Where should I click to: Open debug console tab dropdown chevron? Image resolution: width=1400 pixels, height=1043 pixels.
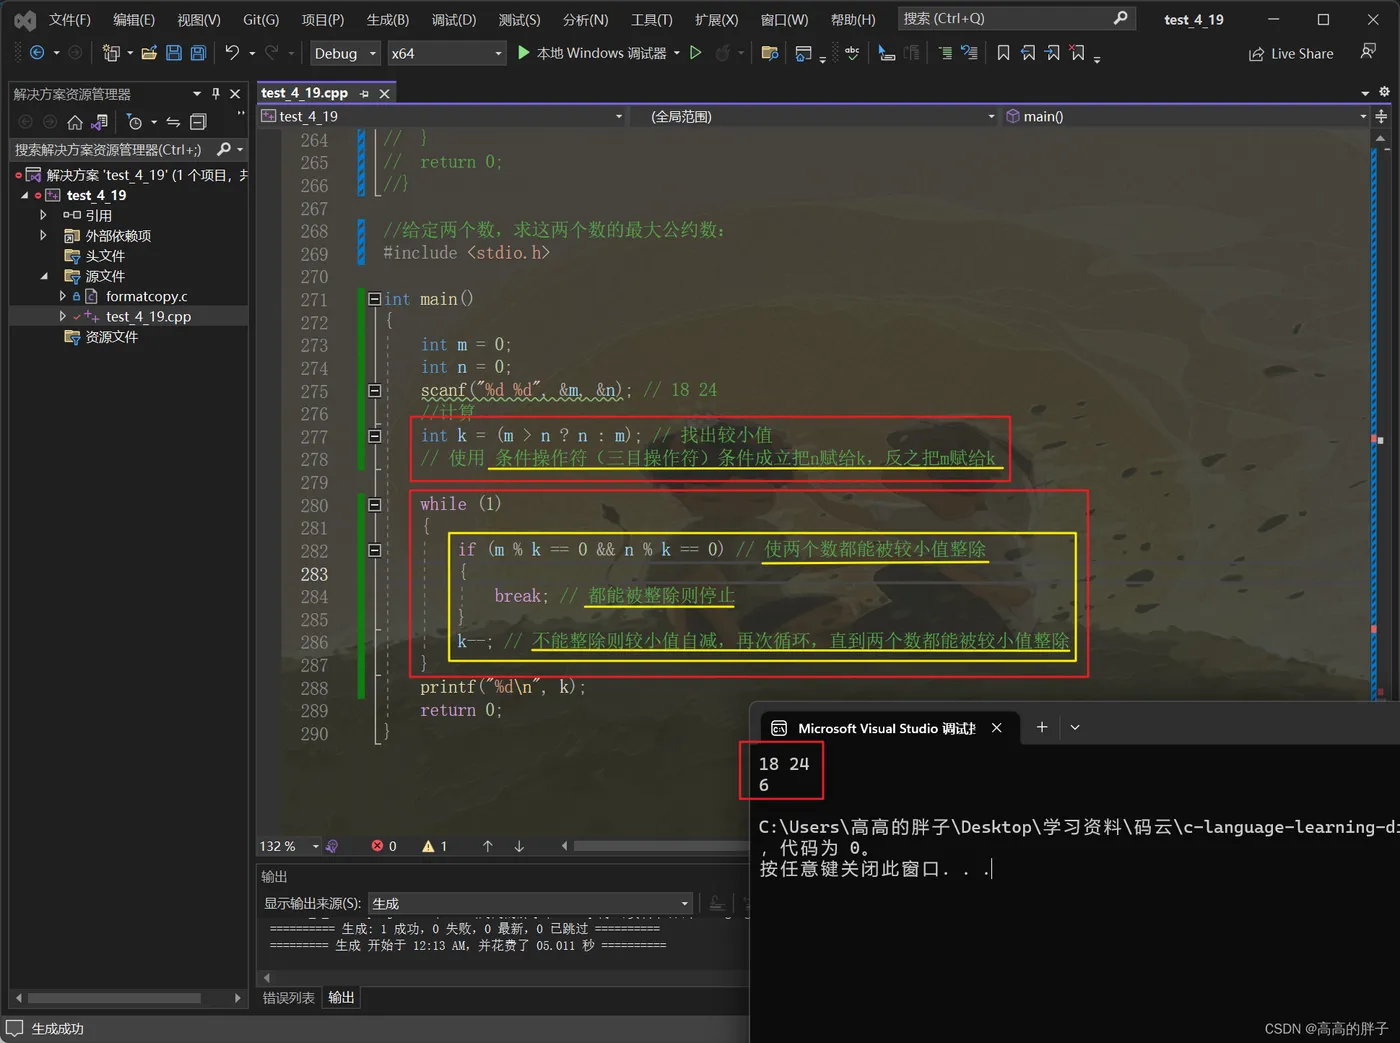[x=1075, y=727]
